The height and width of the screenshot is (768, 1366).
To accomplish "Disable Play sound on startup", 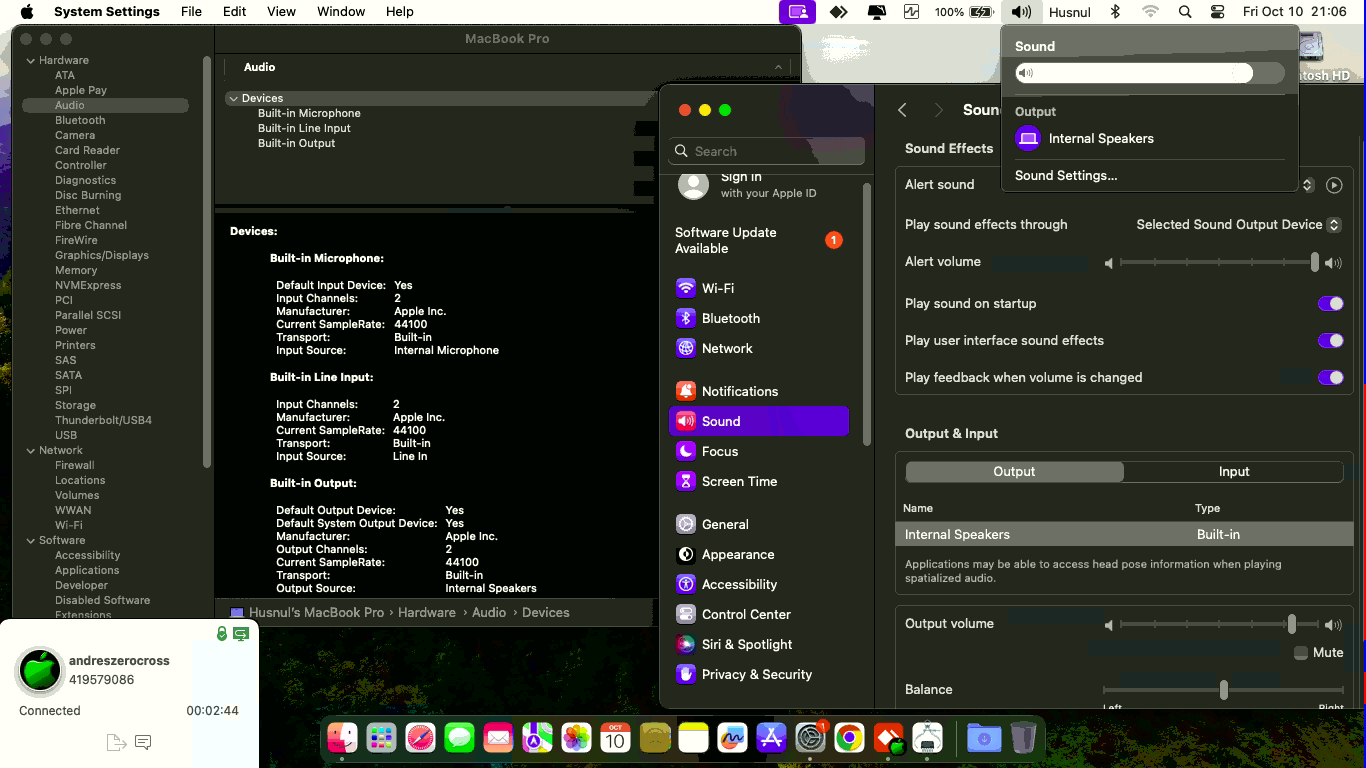I will [x=1330, y=304].
